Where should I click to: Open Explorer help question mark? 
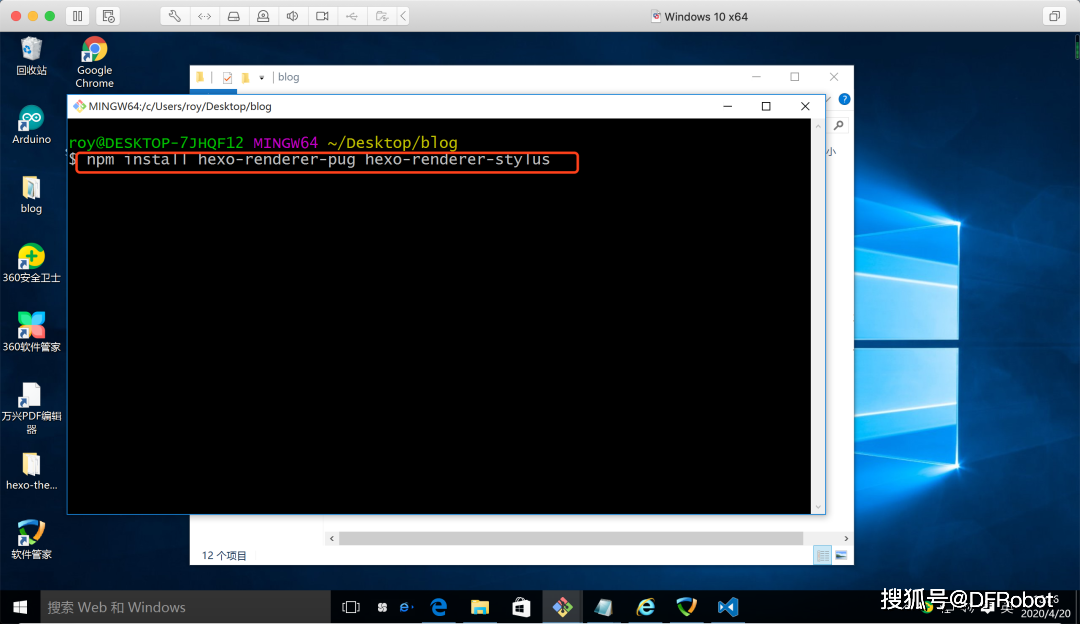pyautogui.click(x=844, y=99)
